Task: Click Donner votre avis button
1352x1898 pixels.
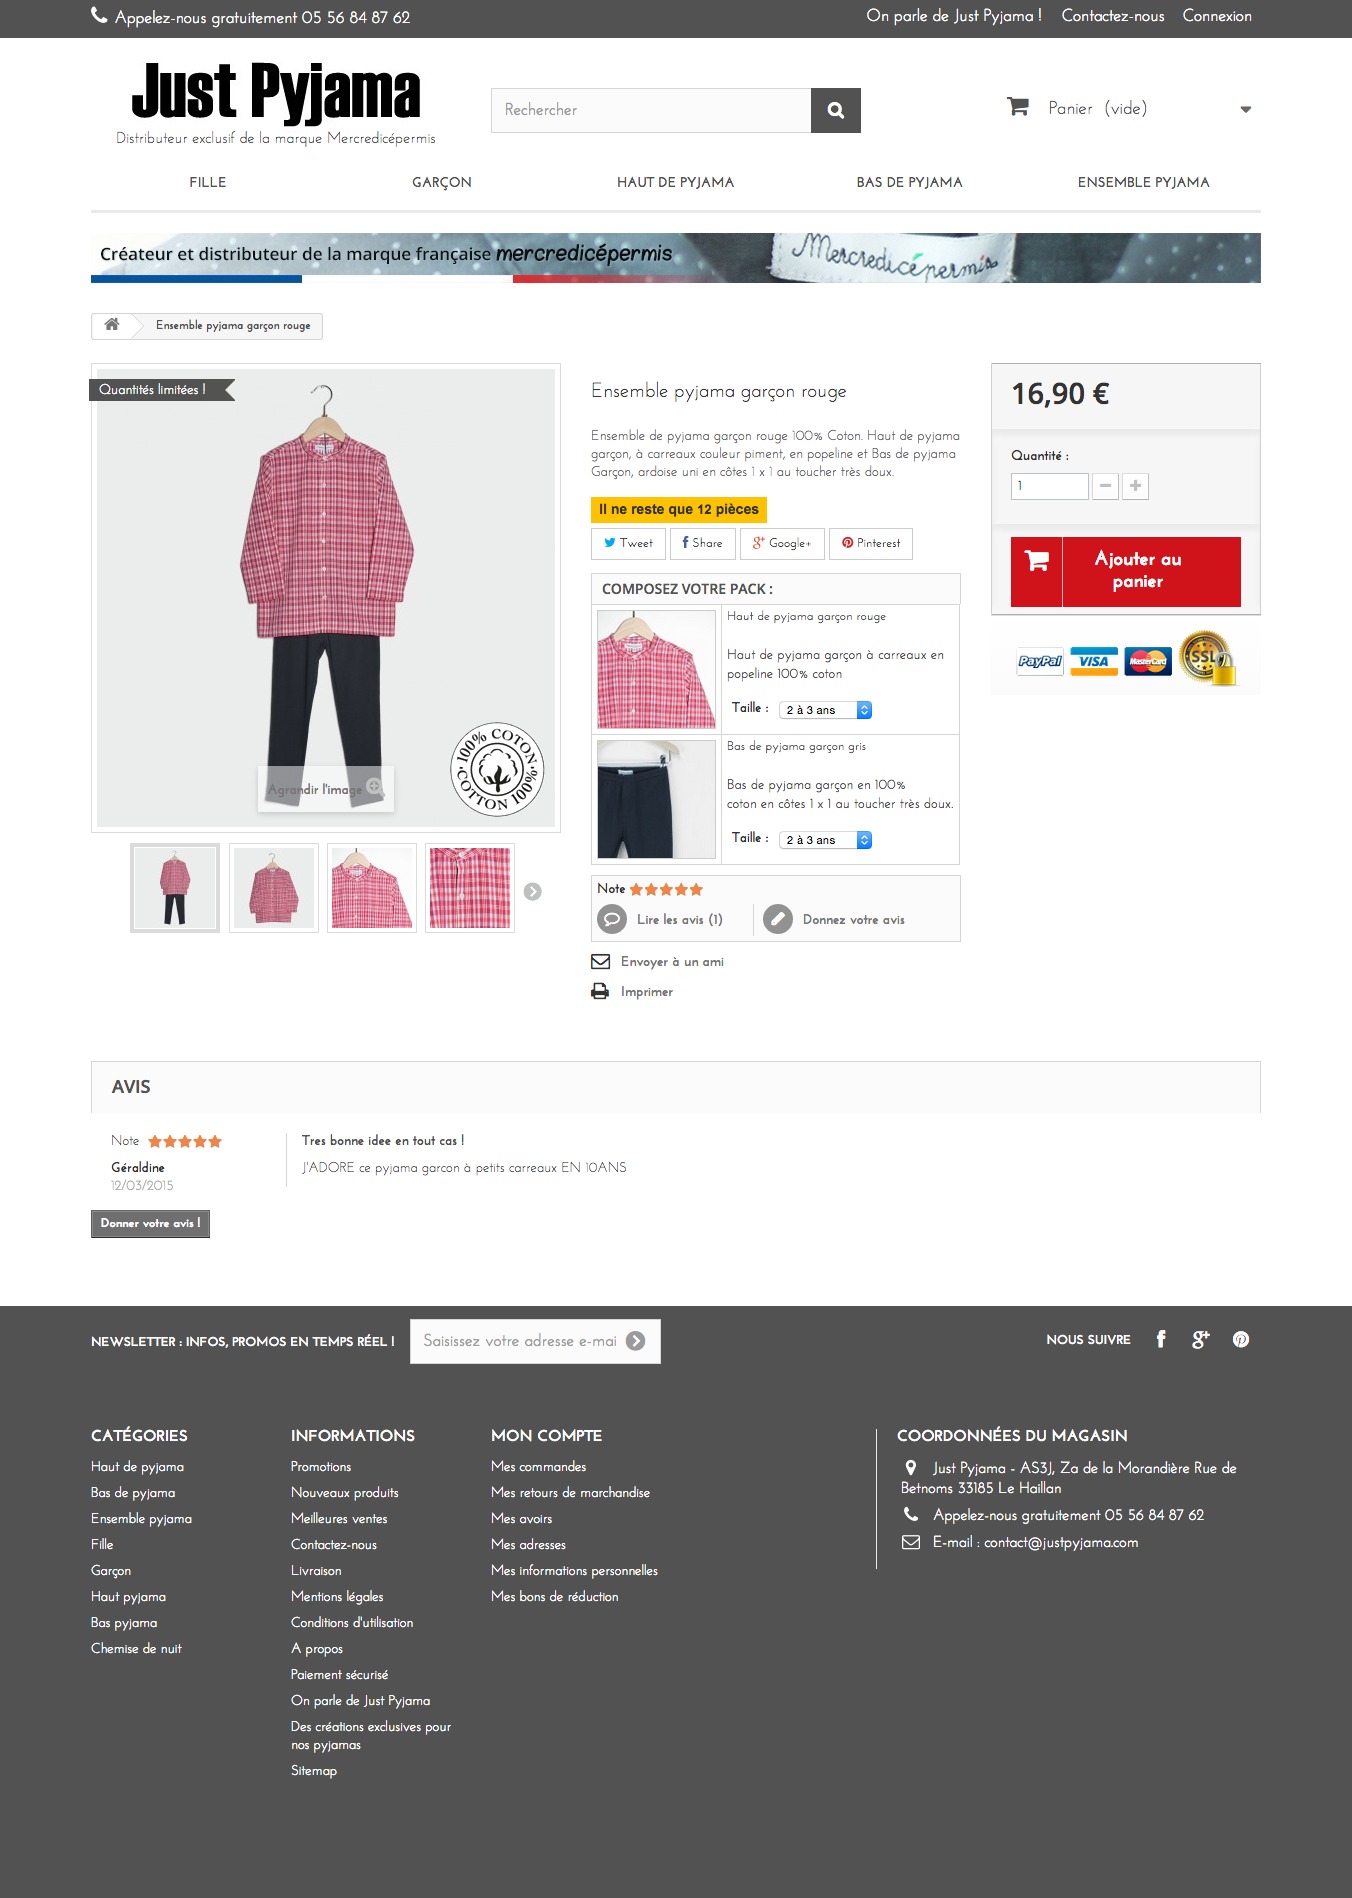Action: coord(150,1223)
